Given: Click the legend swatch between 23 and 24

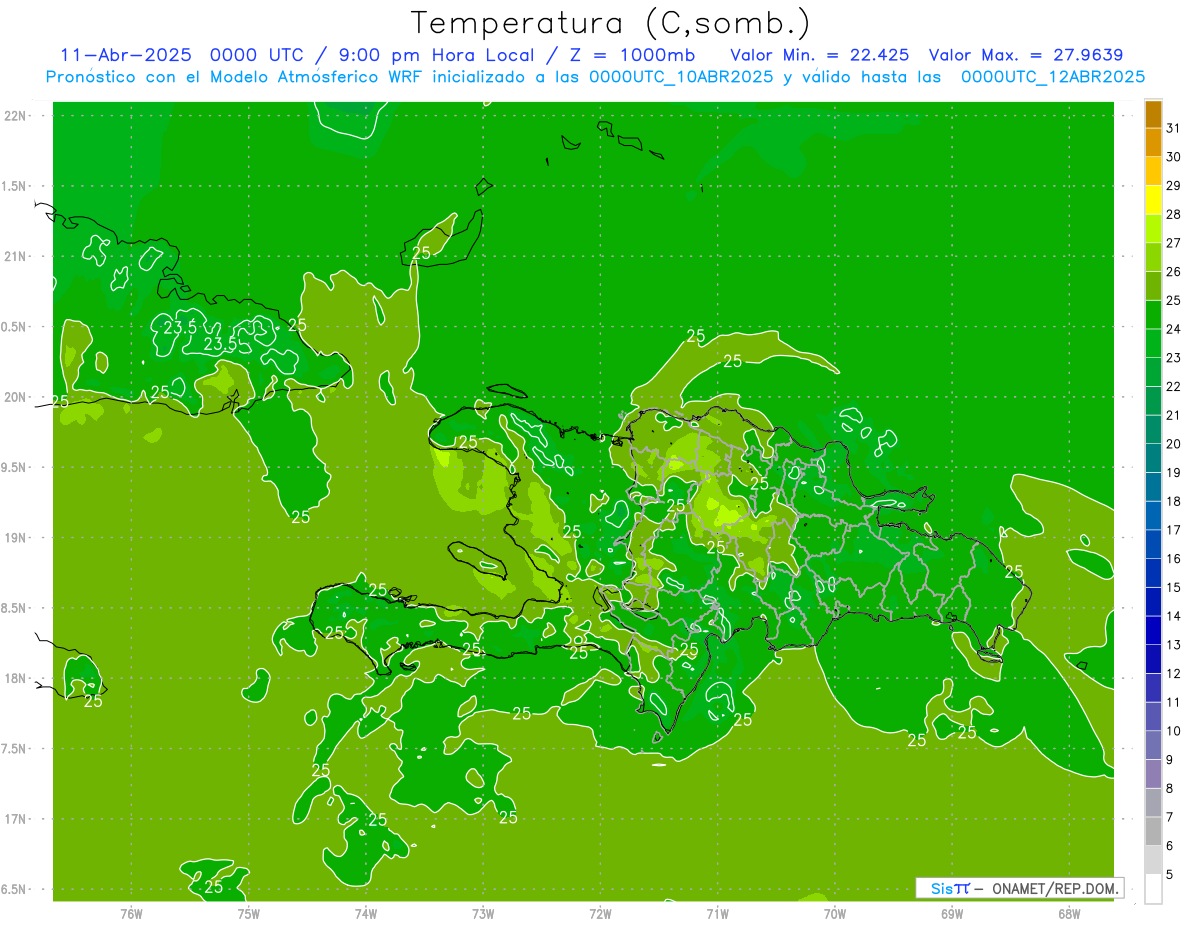Looking at the screenshot, I should pyautogui.click(x=1153, y=343).
